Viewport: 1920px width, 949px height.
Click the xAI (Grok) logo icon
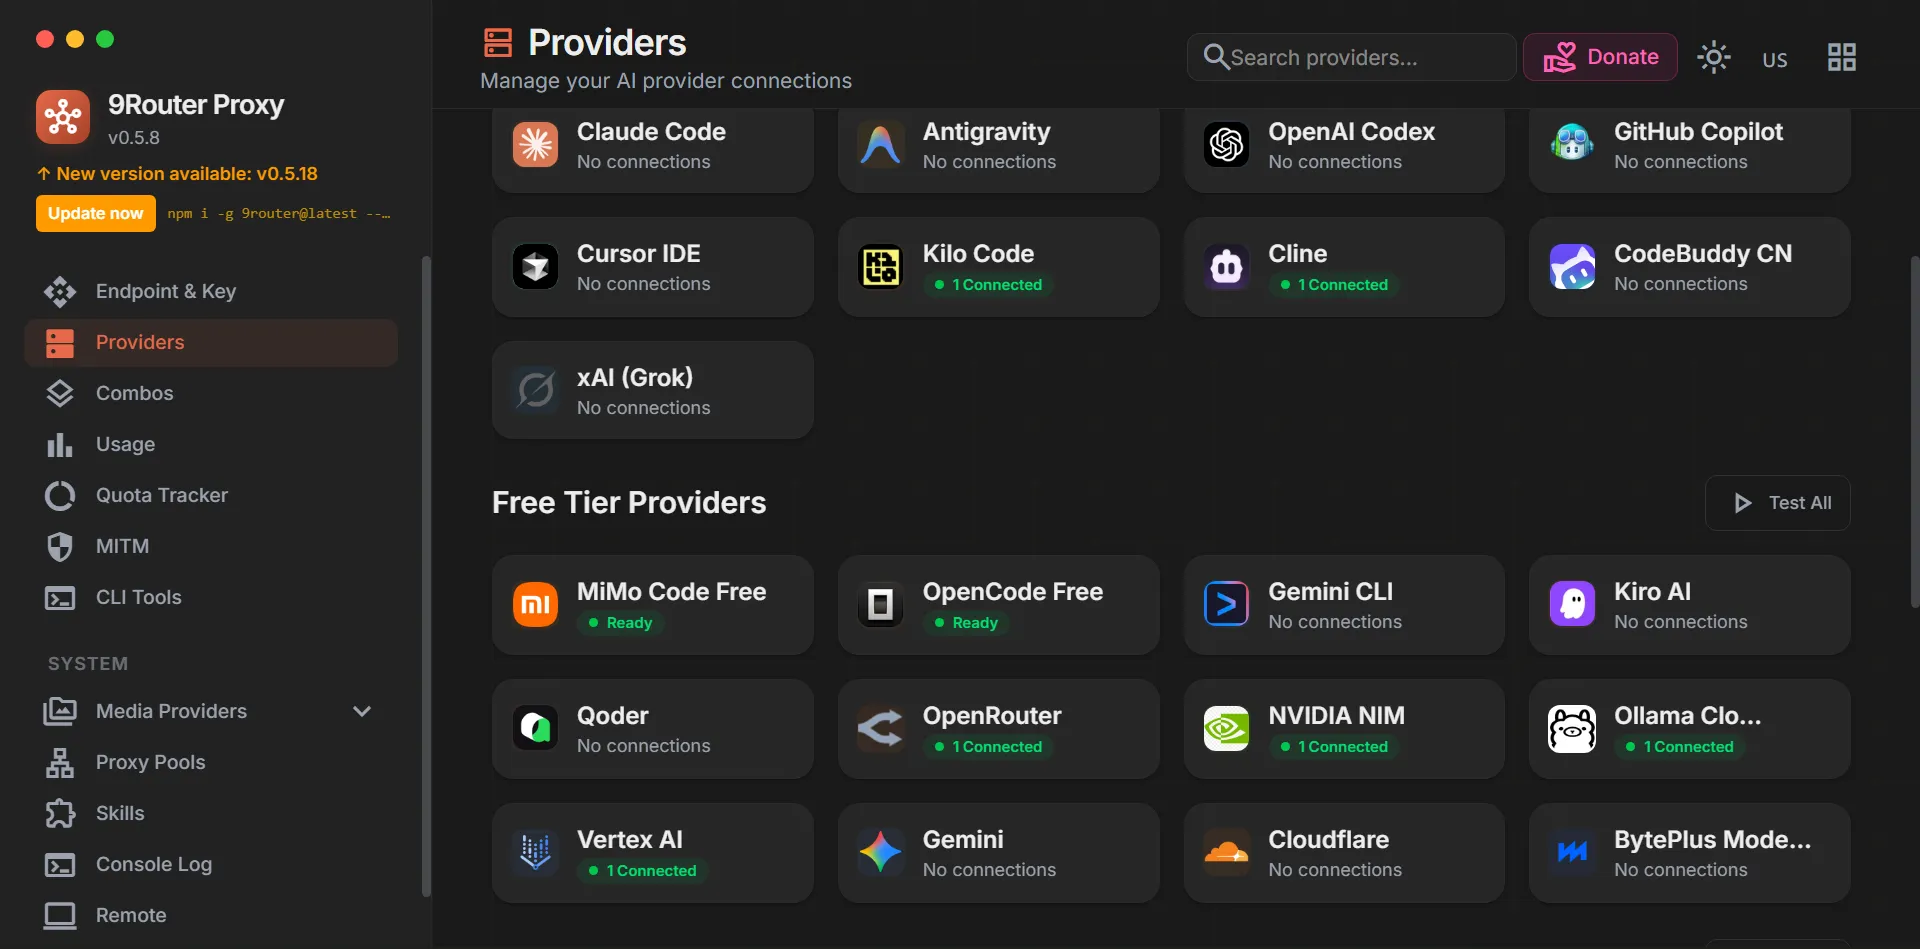(x=535, y=390)
